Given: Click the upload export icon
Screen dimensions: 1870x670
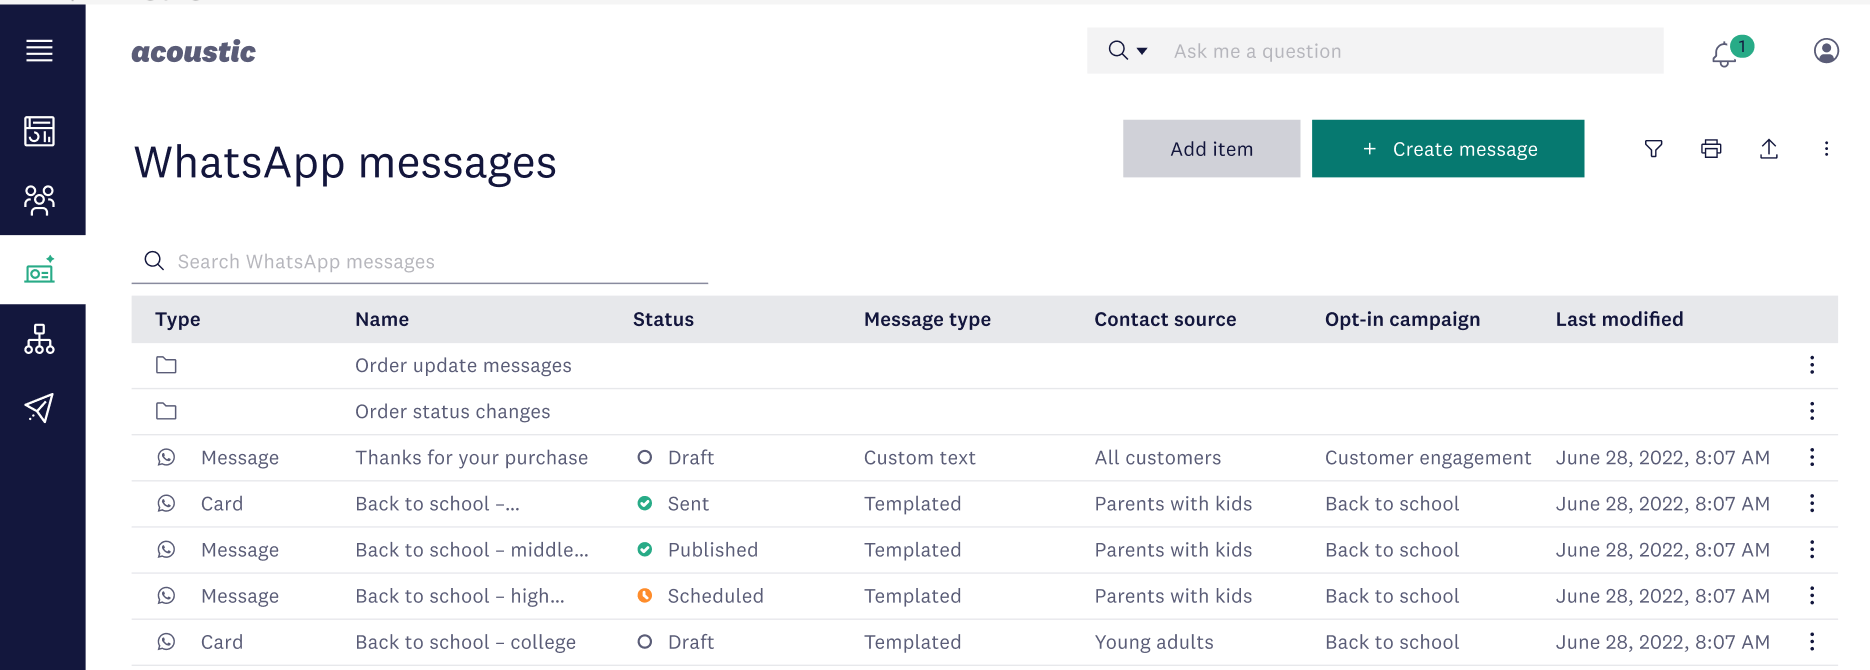Looking at the screenshot, I should [1769, 149].
